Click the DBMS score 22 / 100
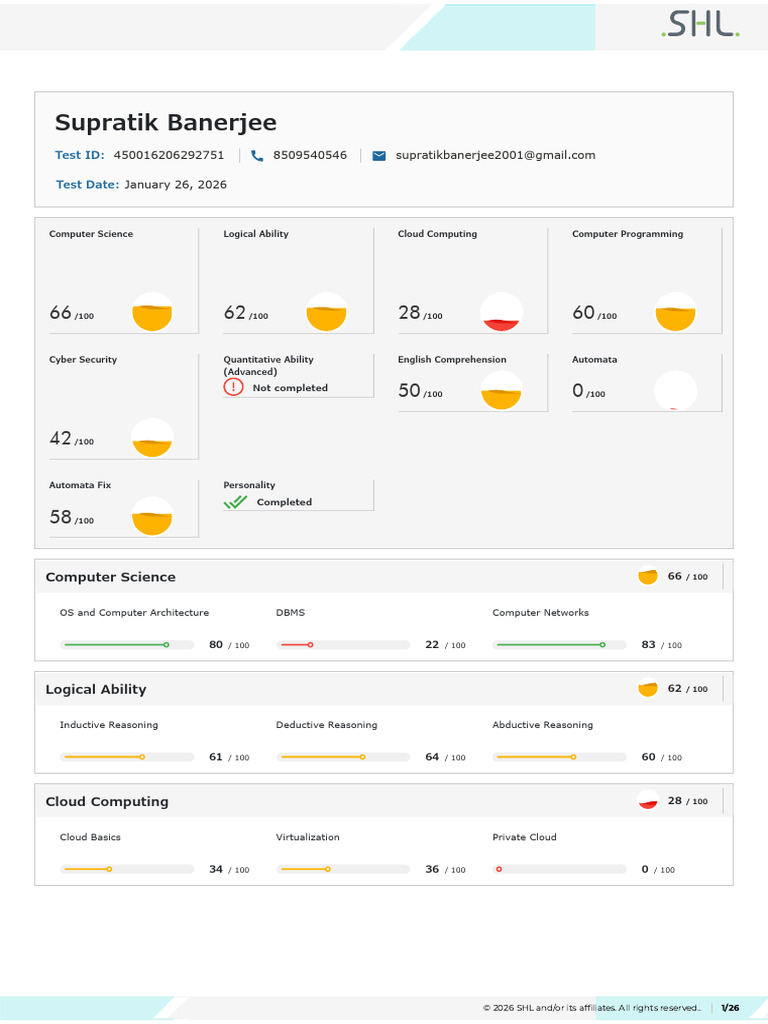Screen dimensions: 768x1024 coord(445,645)
